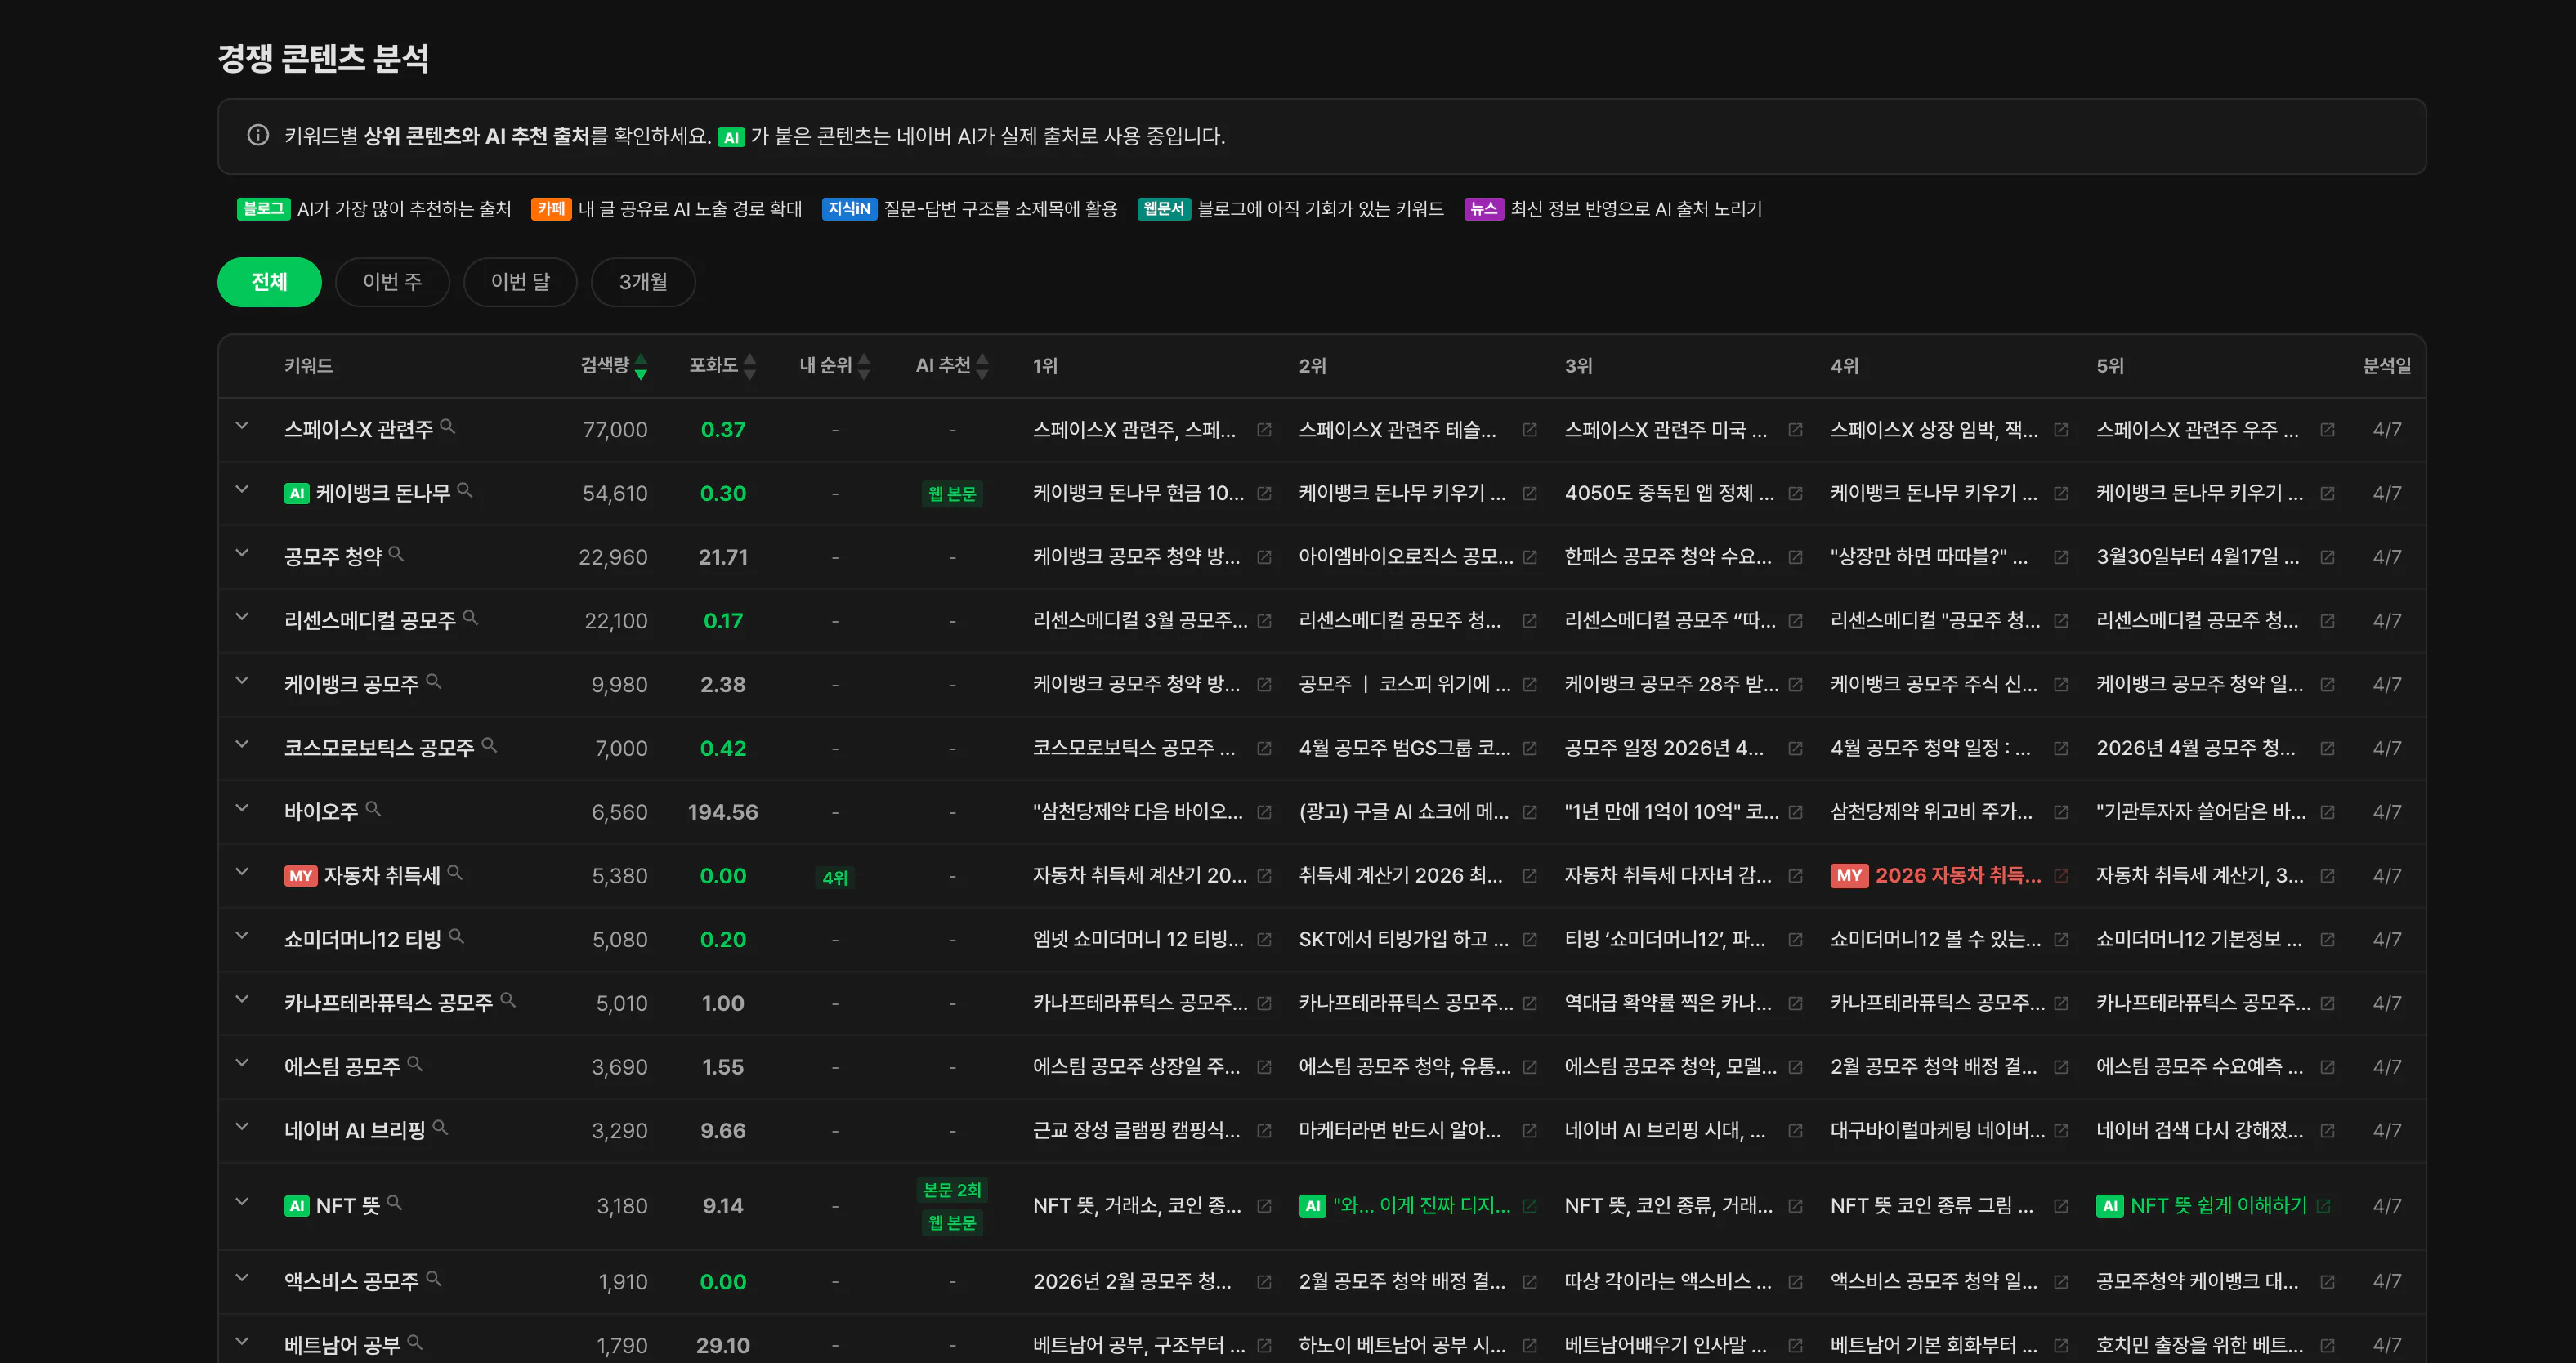Sort table by 내 순위 column

coord(835,366)
